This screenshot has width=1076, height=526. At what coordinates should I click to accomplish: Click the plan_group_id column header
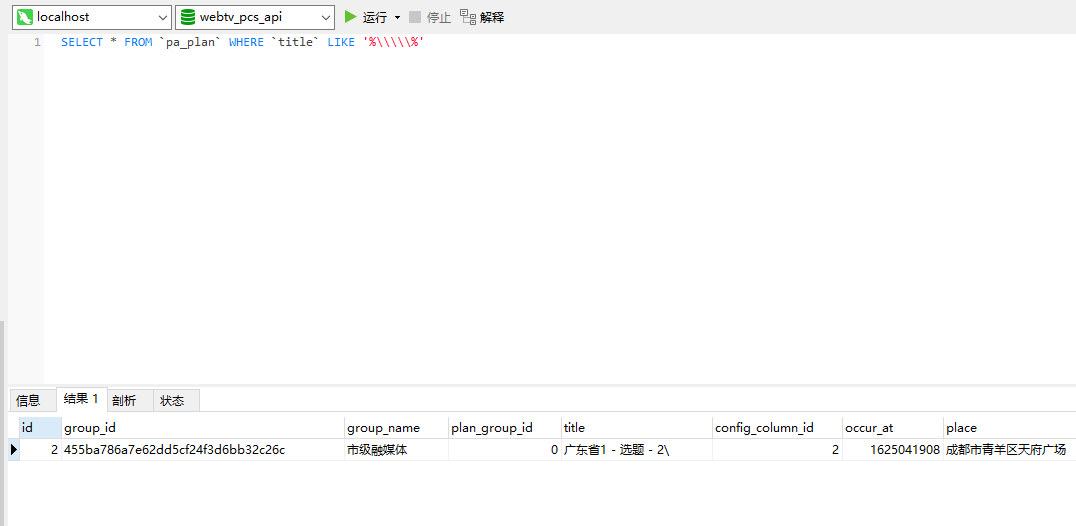(x=505, y=427)
